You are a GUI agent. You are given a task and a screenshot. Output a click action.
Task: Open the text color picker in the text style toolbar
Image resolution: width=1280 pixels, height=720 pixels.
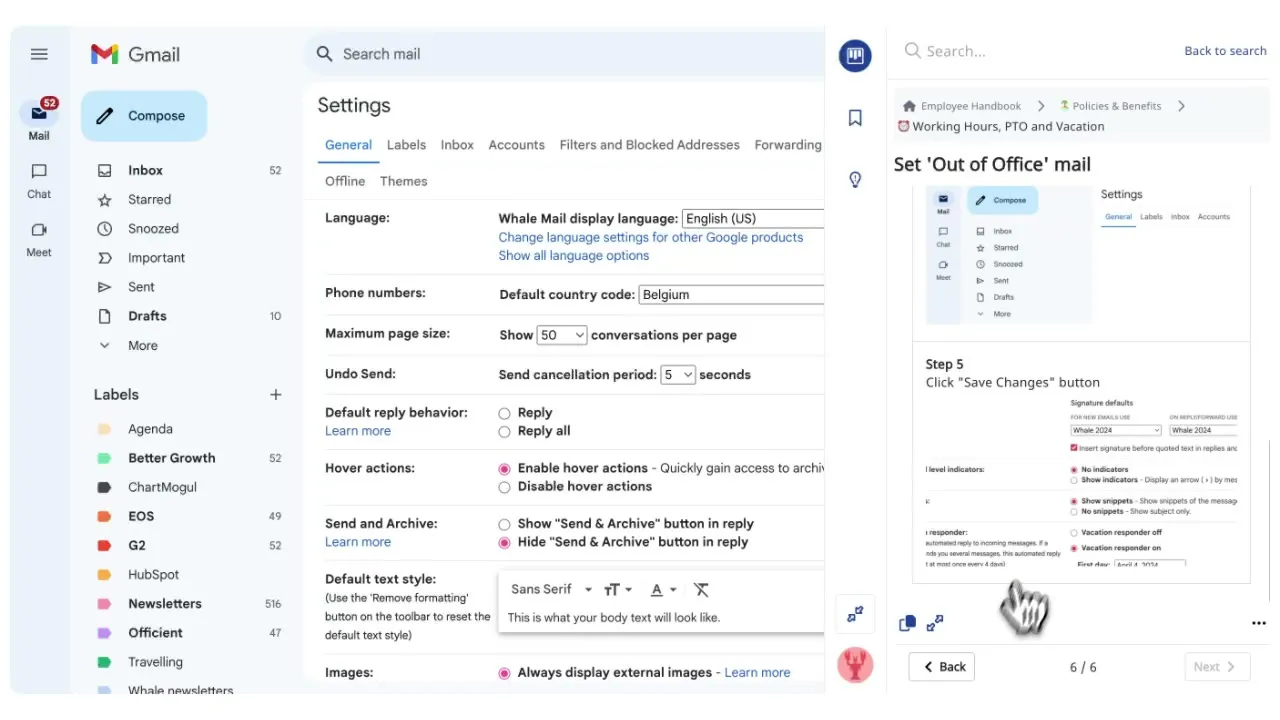(664, 590)
